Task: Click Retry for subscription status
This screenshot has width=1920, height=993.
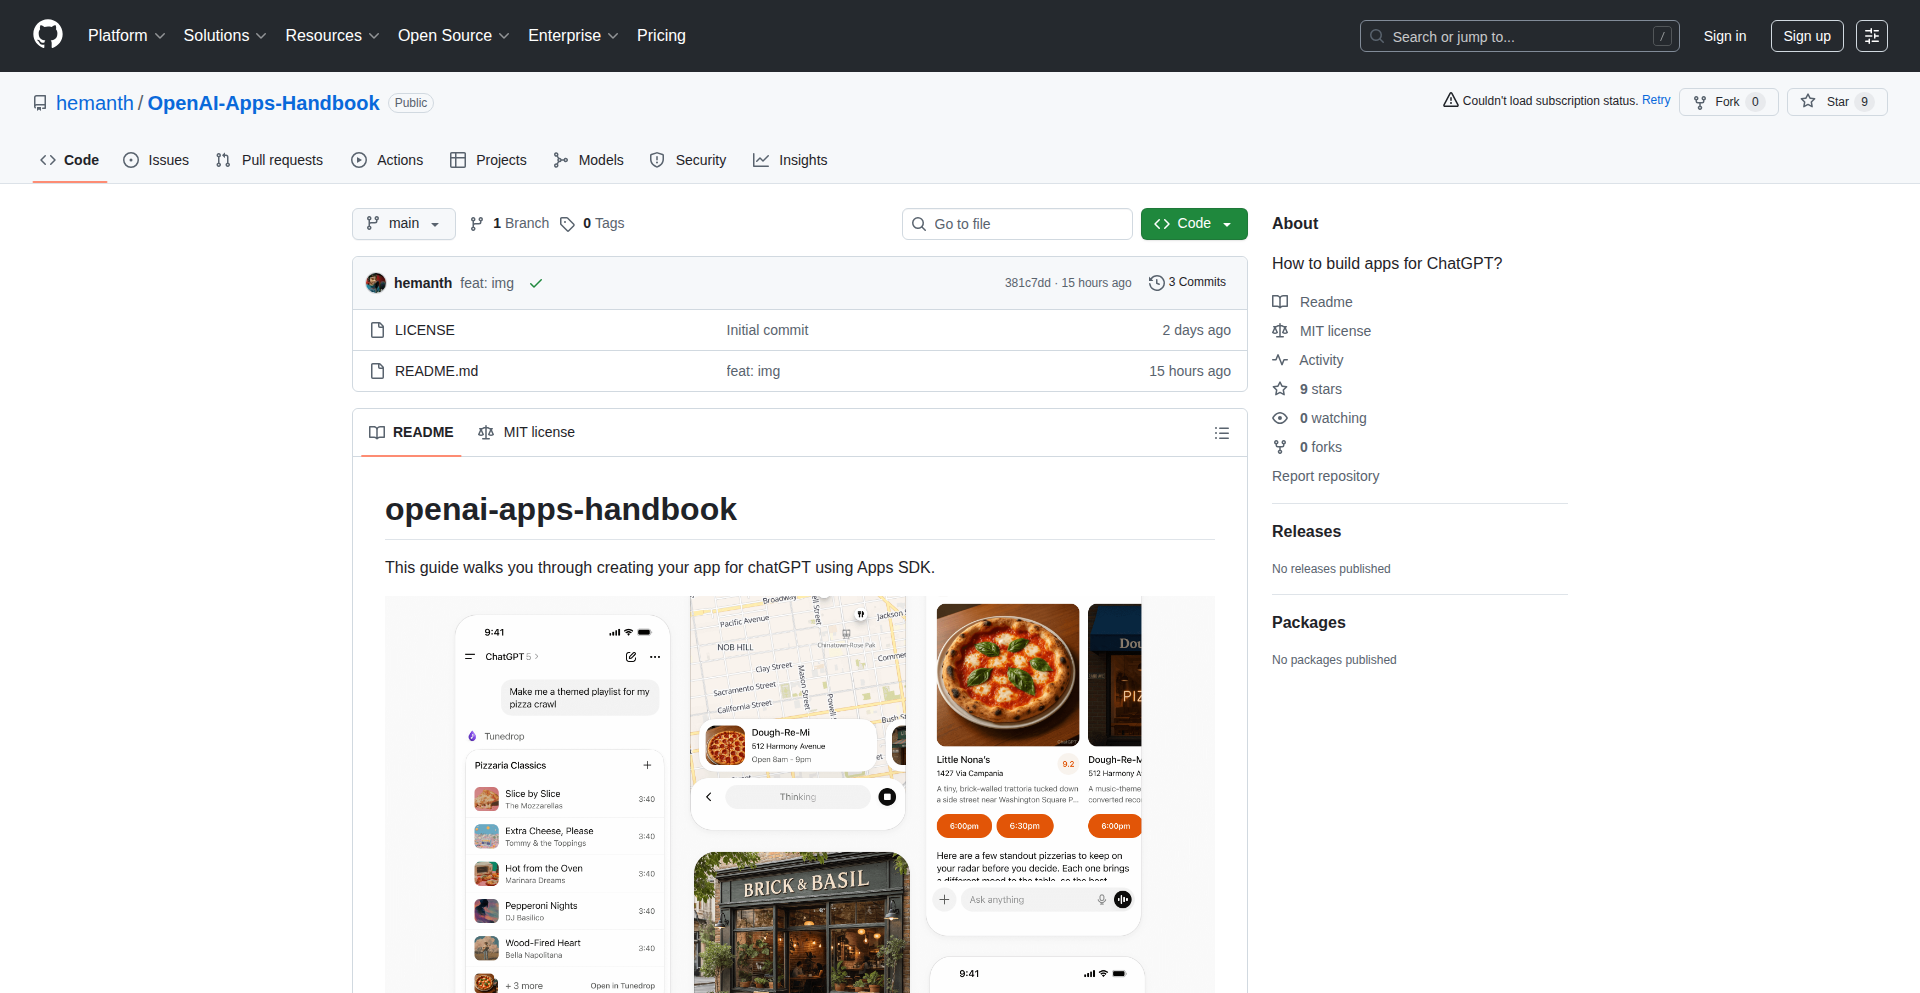Action: 1656,100
